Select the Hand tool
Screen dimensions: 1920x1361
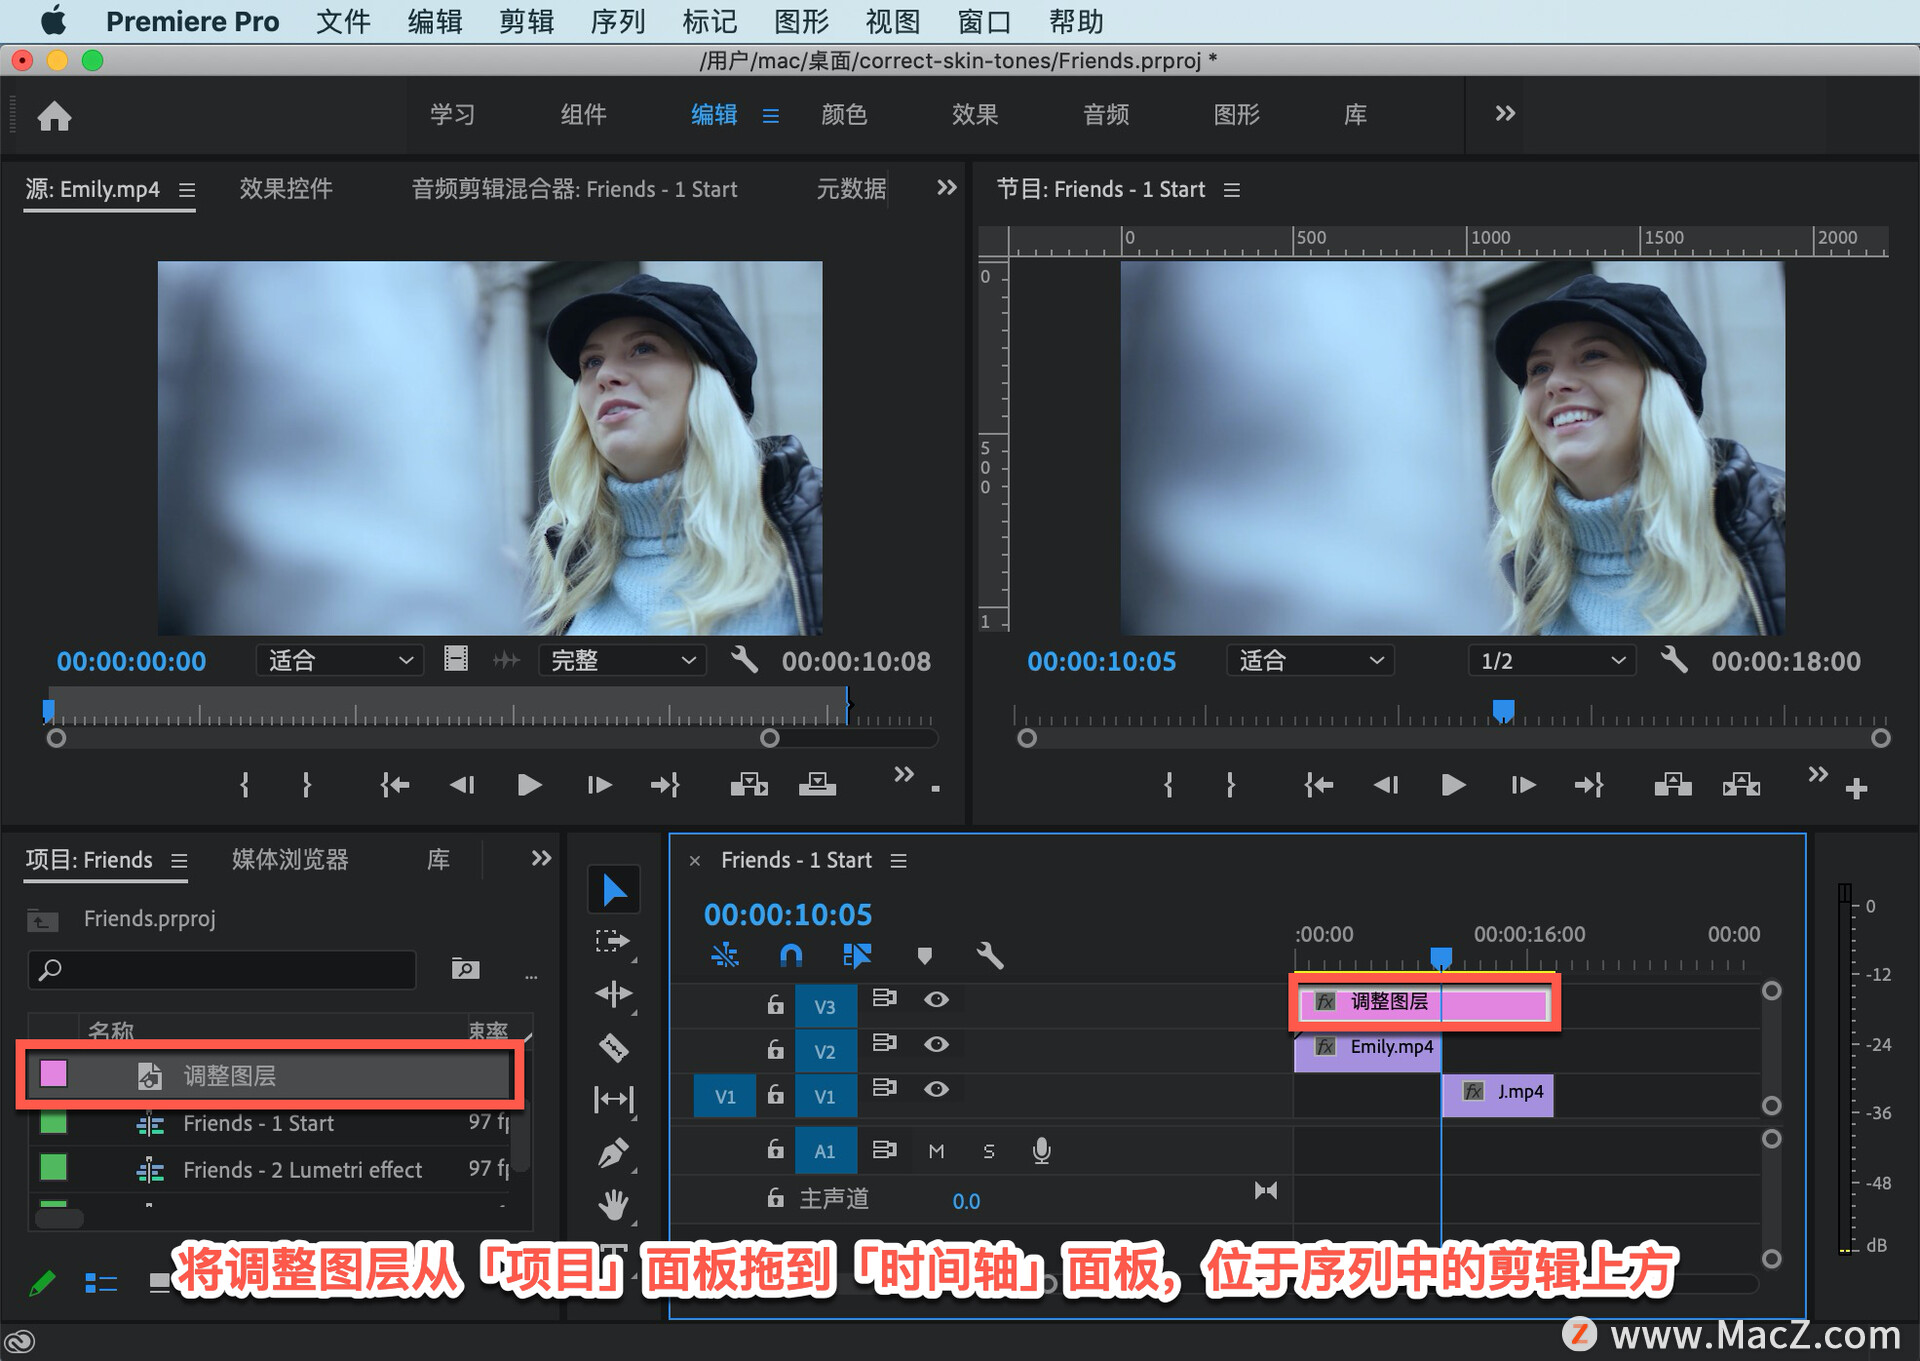point(614,1204)
